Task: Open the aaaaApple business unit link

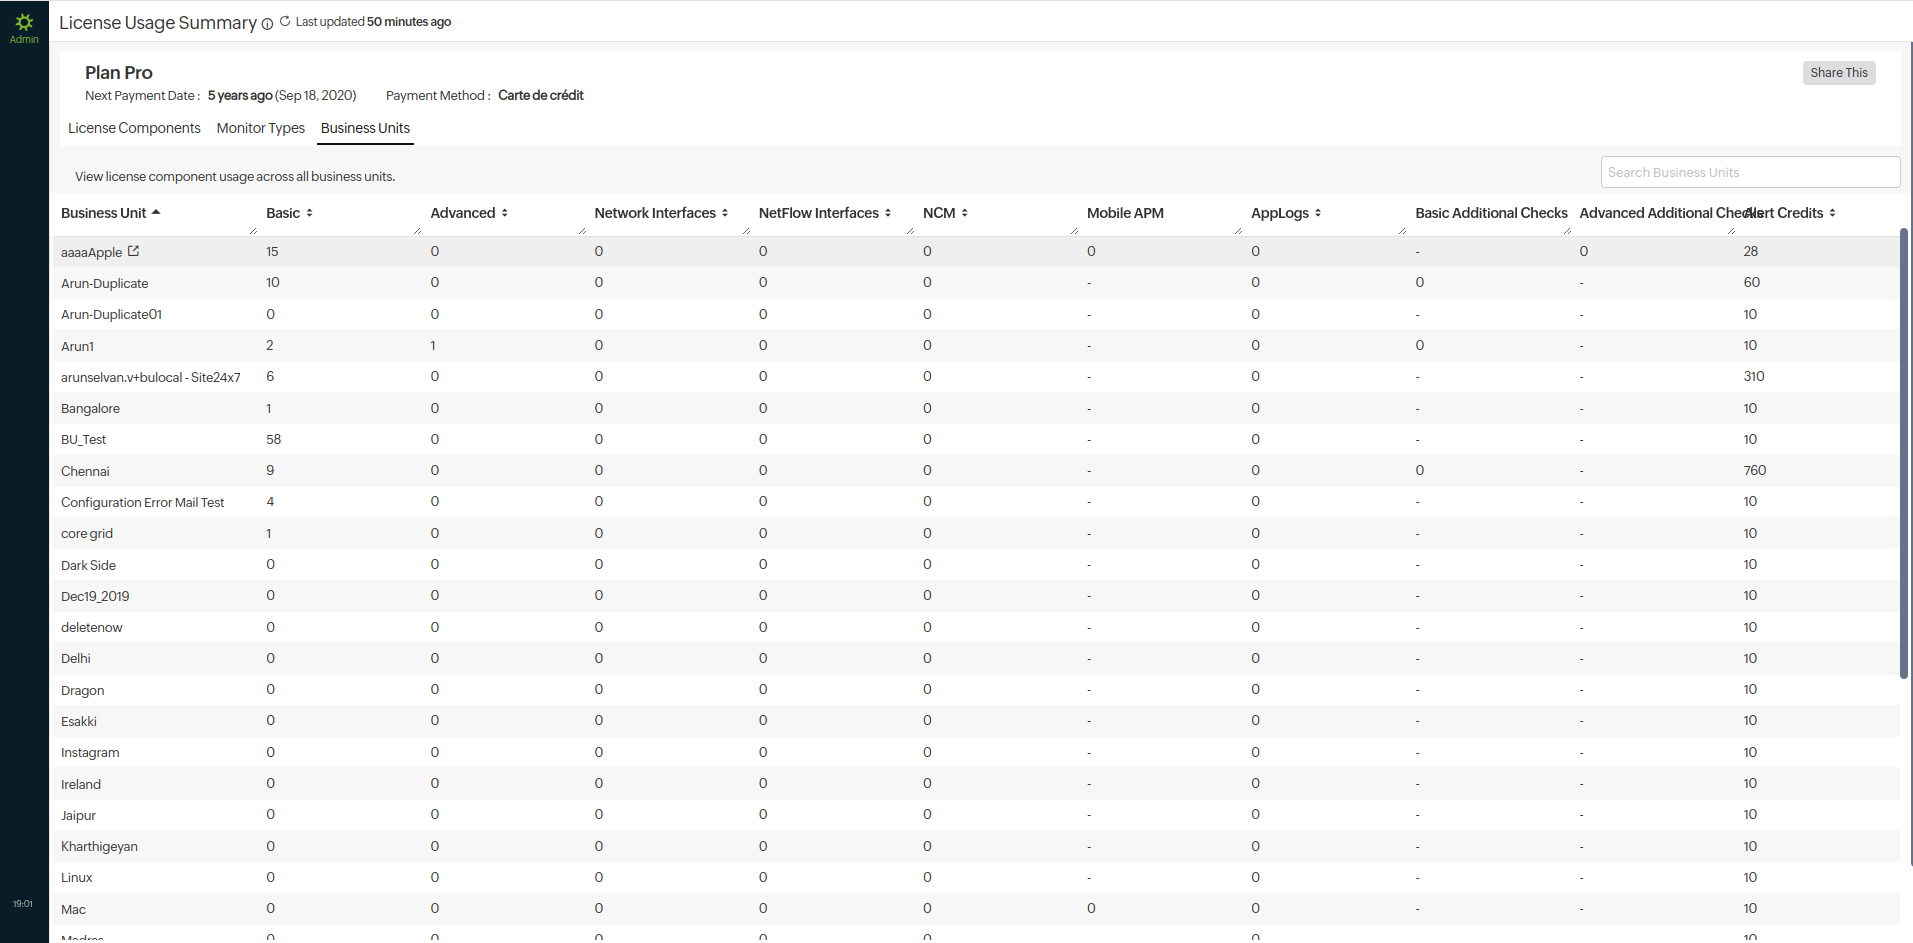Action: pos(91,252)
